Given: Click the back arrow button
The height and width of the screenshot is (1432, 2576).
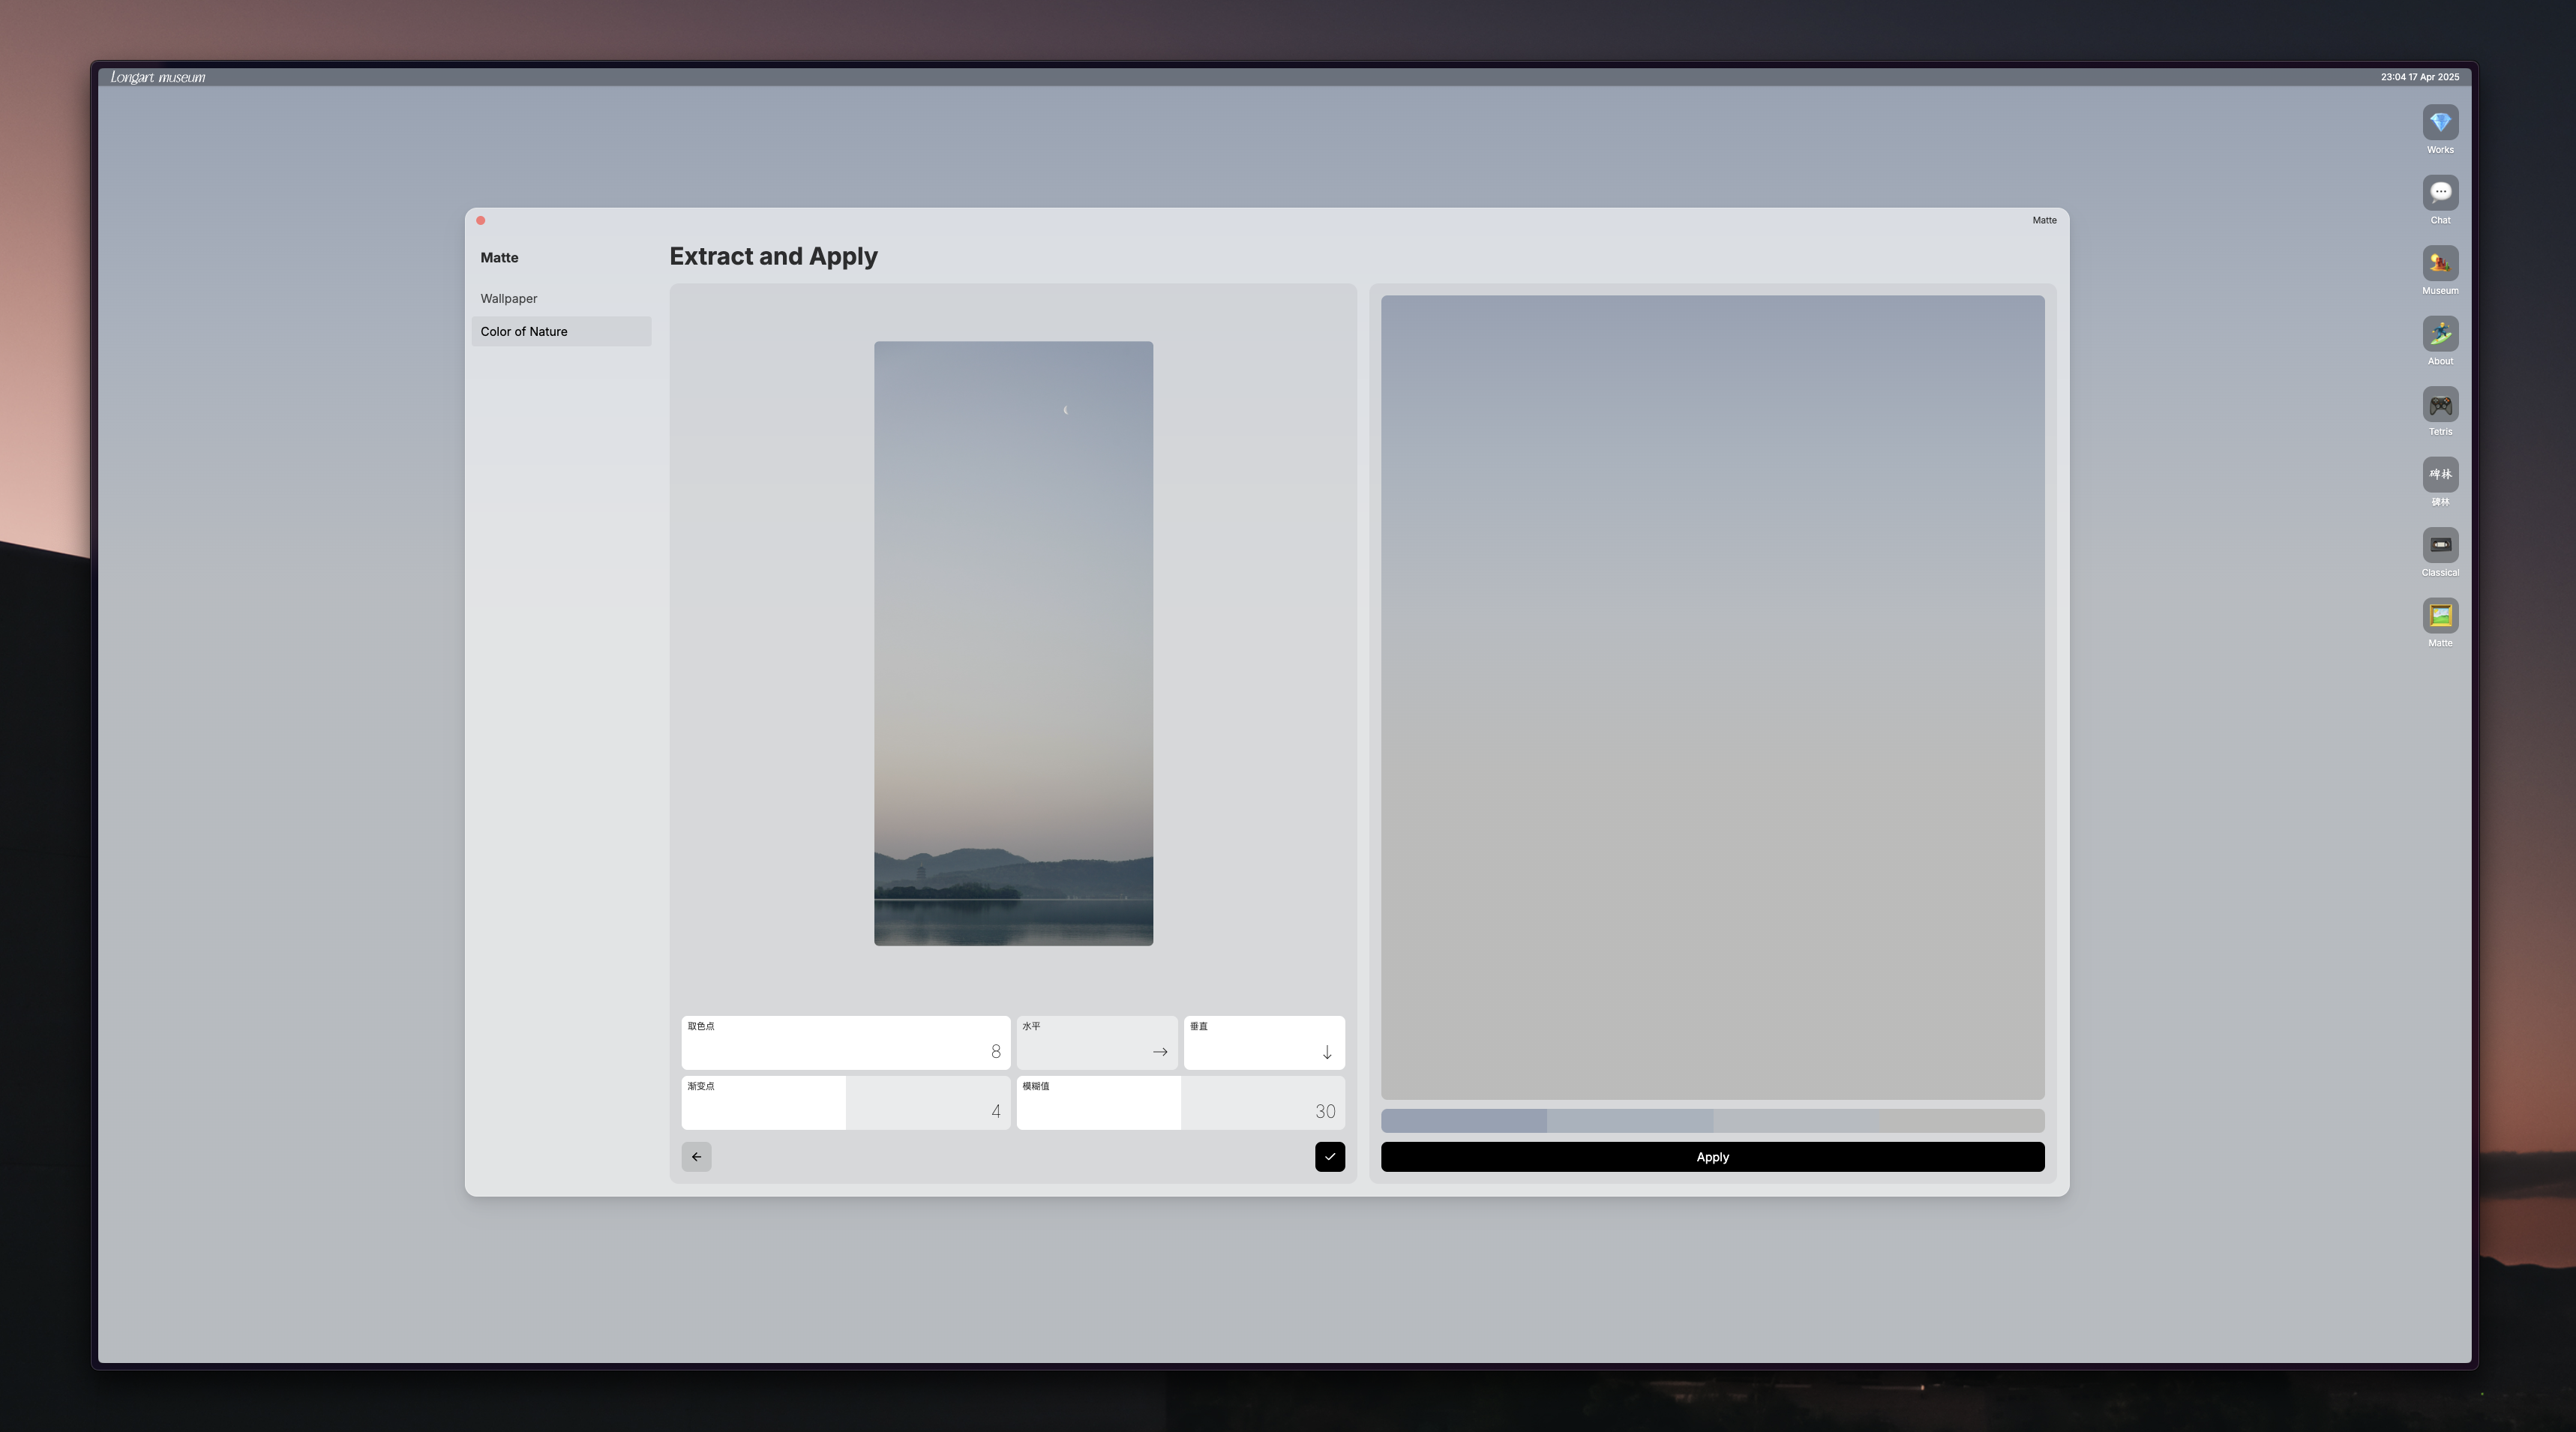Looking at the screenshot, I should (x=696, y=1157).
